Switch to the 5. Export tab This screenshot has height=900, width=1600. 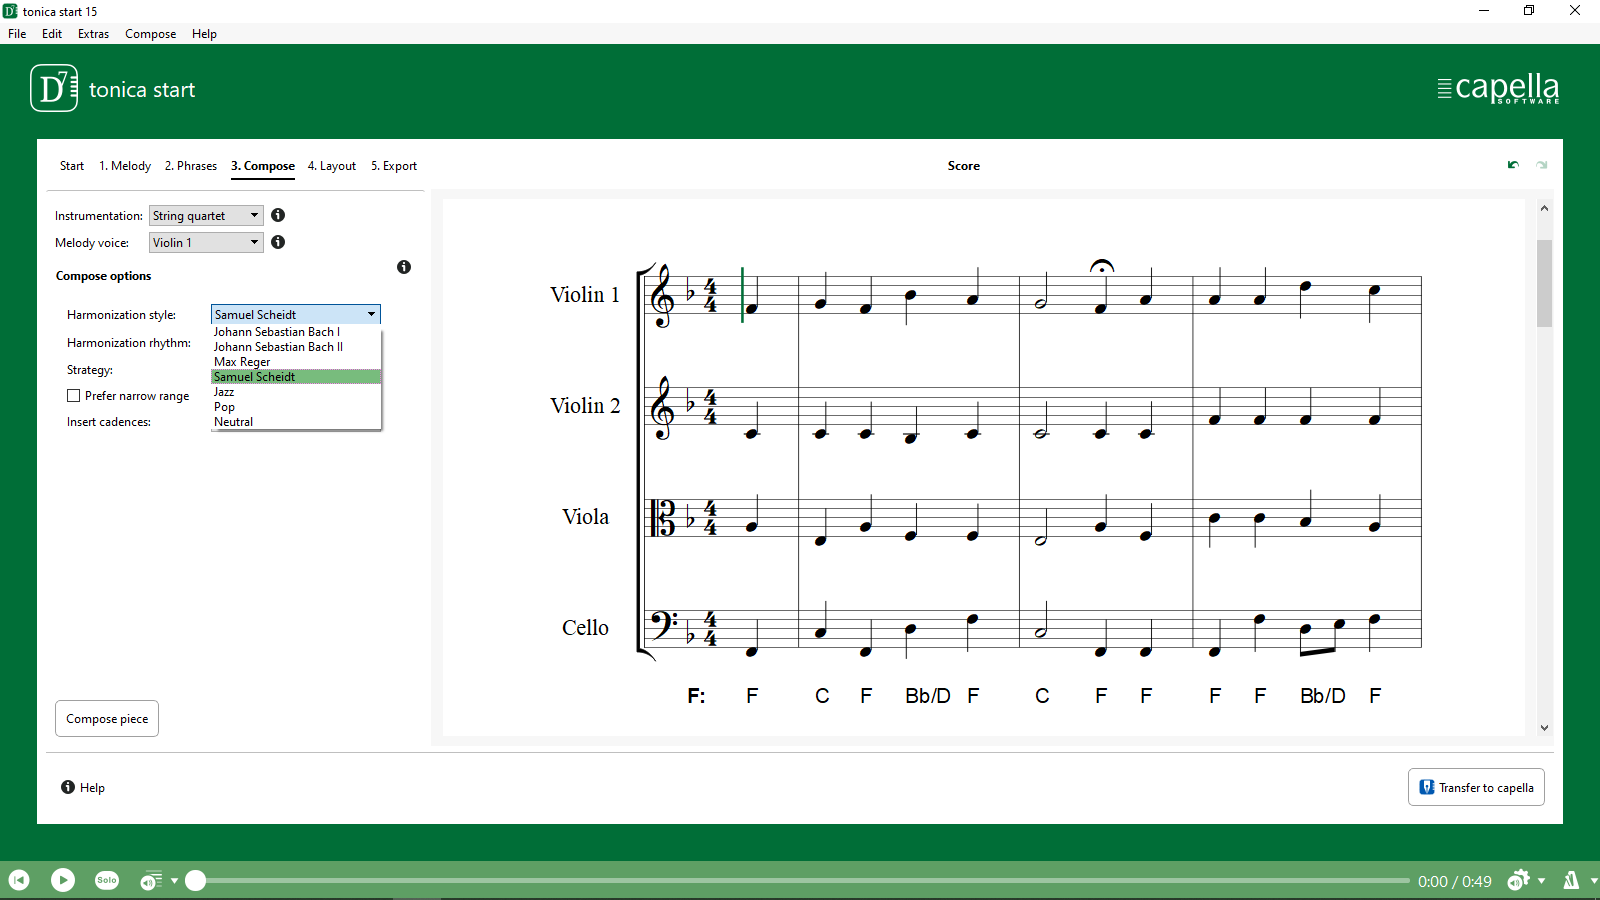394,166
